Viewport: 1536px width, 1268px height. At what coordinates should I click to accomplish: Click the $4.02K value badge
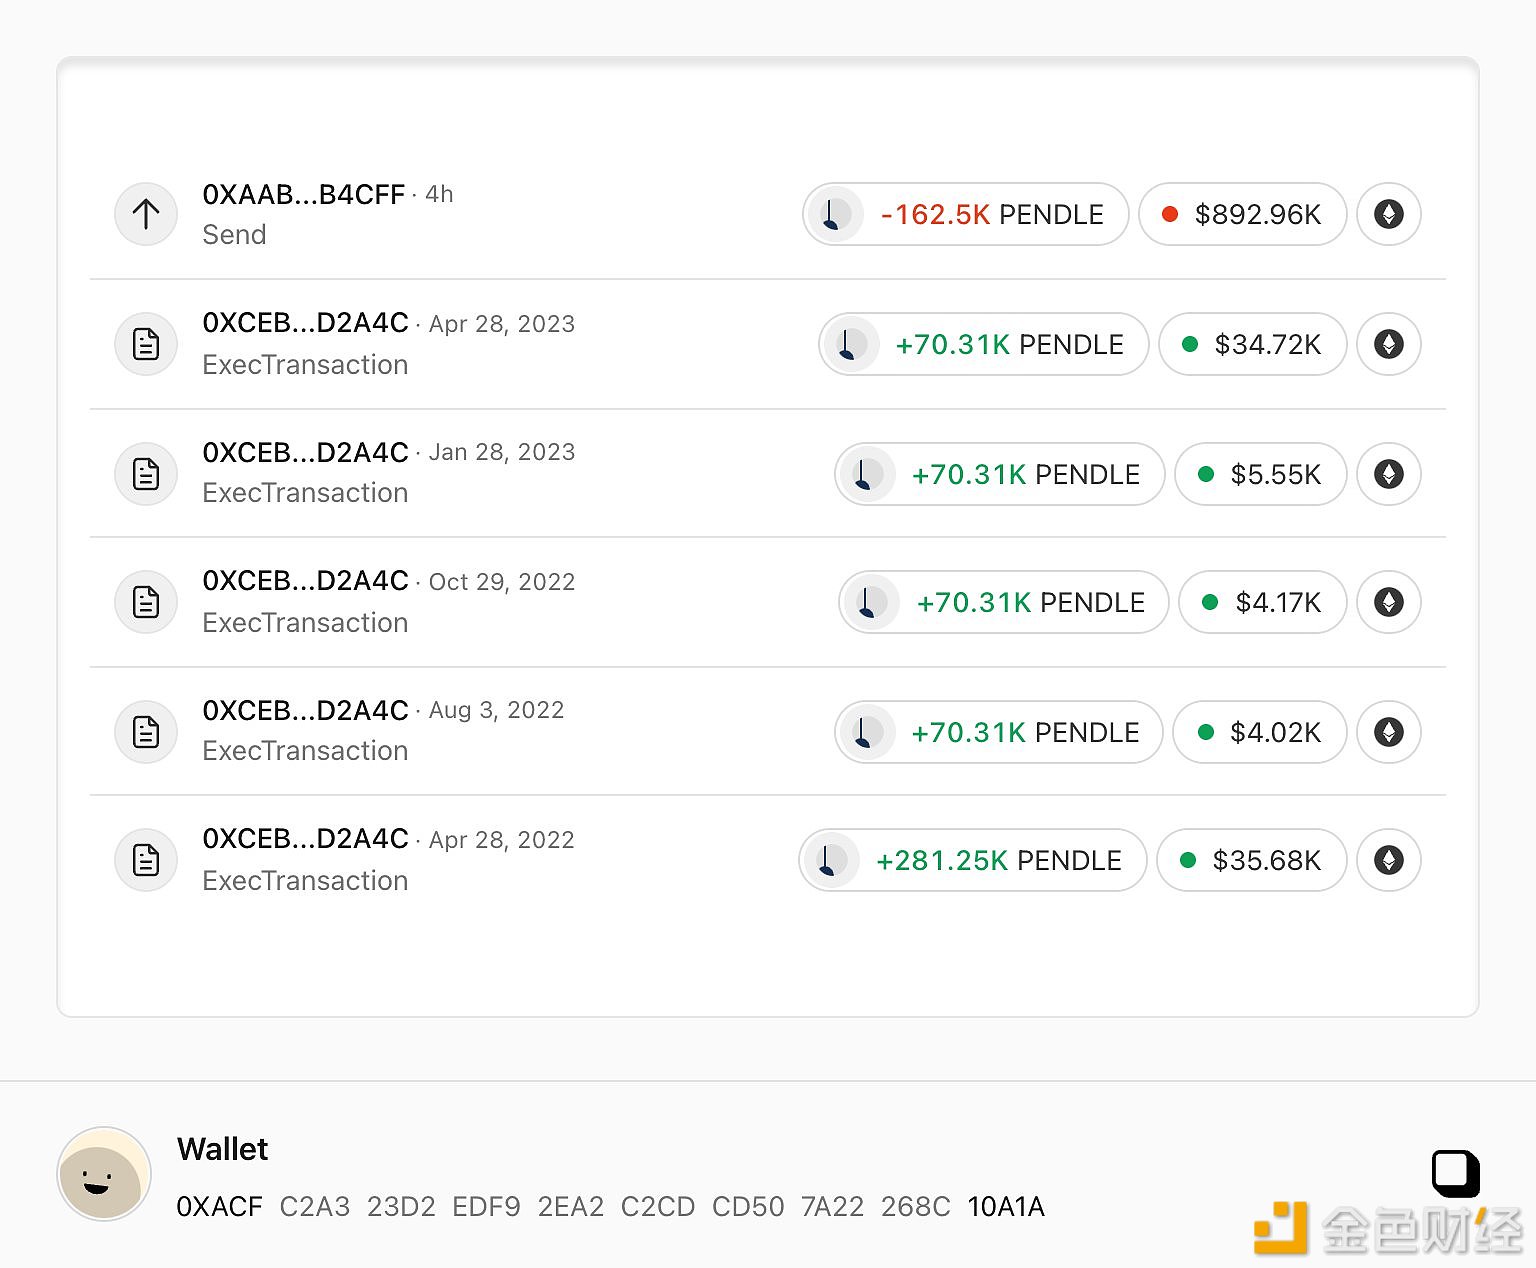(x=1260, y=732)
